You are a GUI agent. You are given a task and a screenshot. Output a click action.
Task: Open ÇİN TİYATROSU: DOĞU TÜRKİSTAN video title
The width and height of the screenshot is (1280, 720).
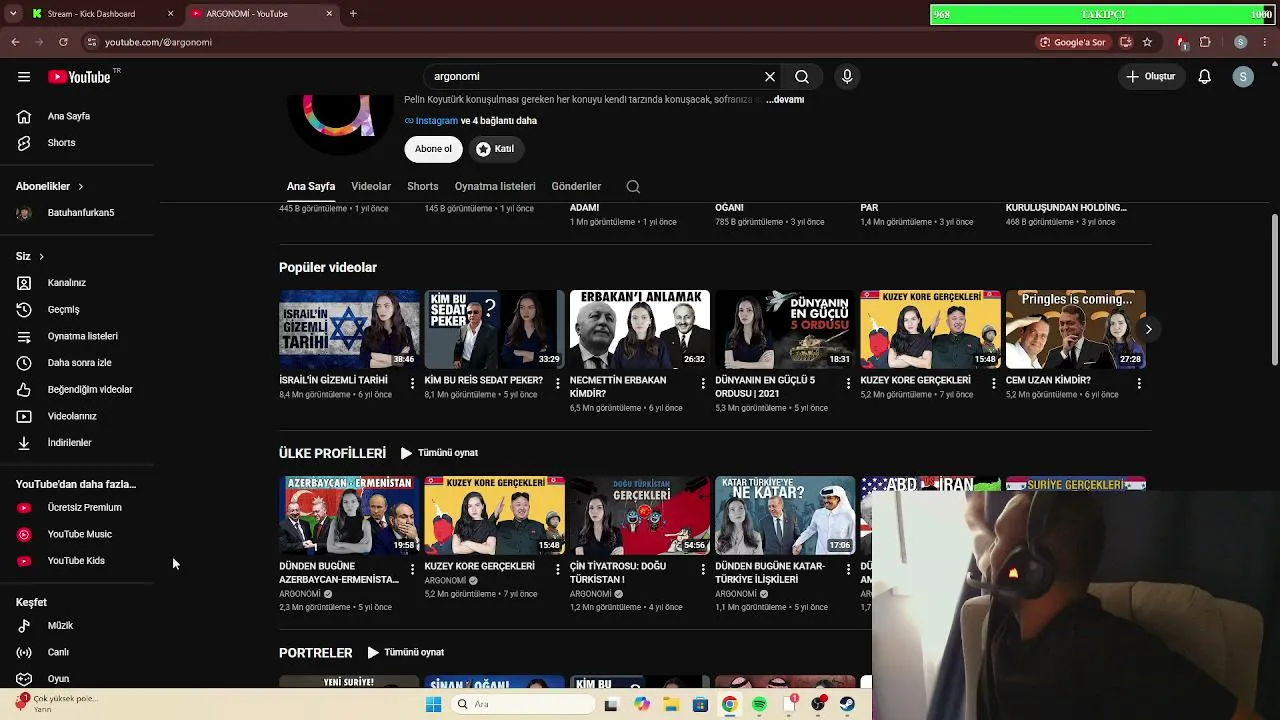[x=618, y=573]
